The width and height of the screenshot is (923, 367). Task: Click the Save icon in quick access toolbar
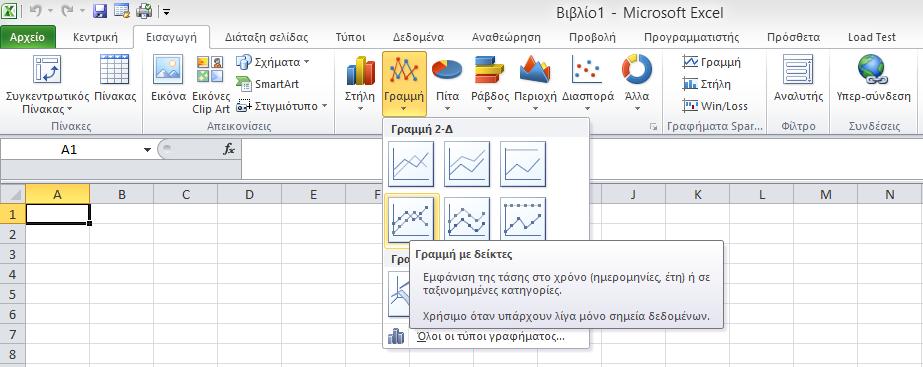click(x=100, y=11)
